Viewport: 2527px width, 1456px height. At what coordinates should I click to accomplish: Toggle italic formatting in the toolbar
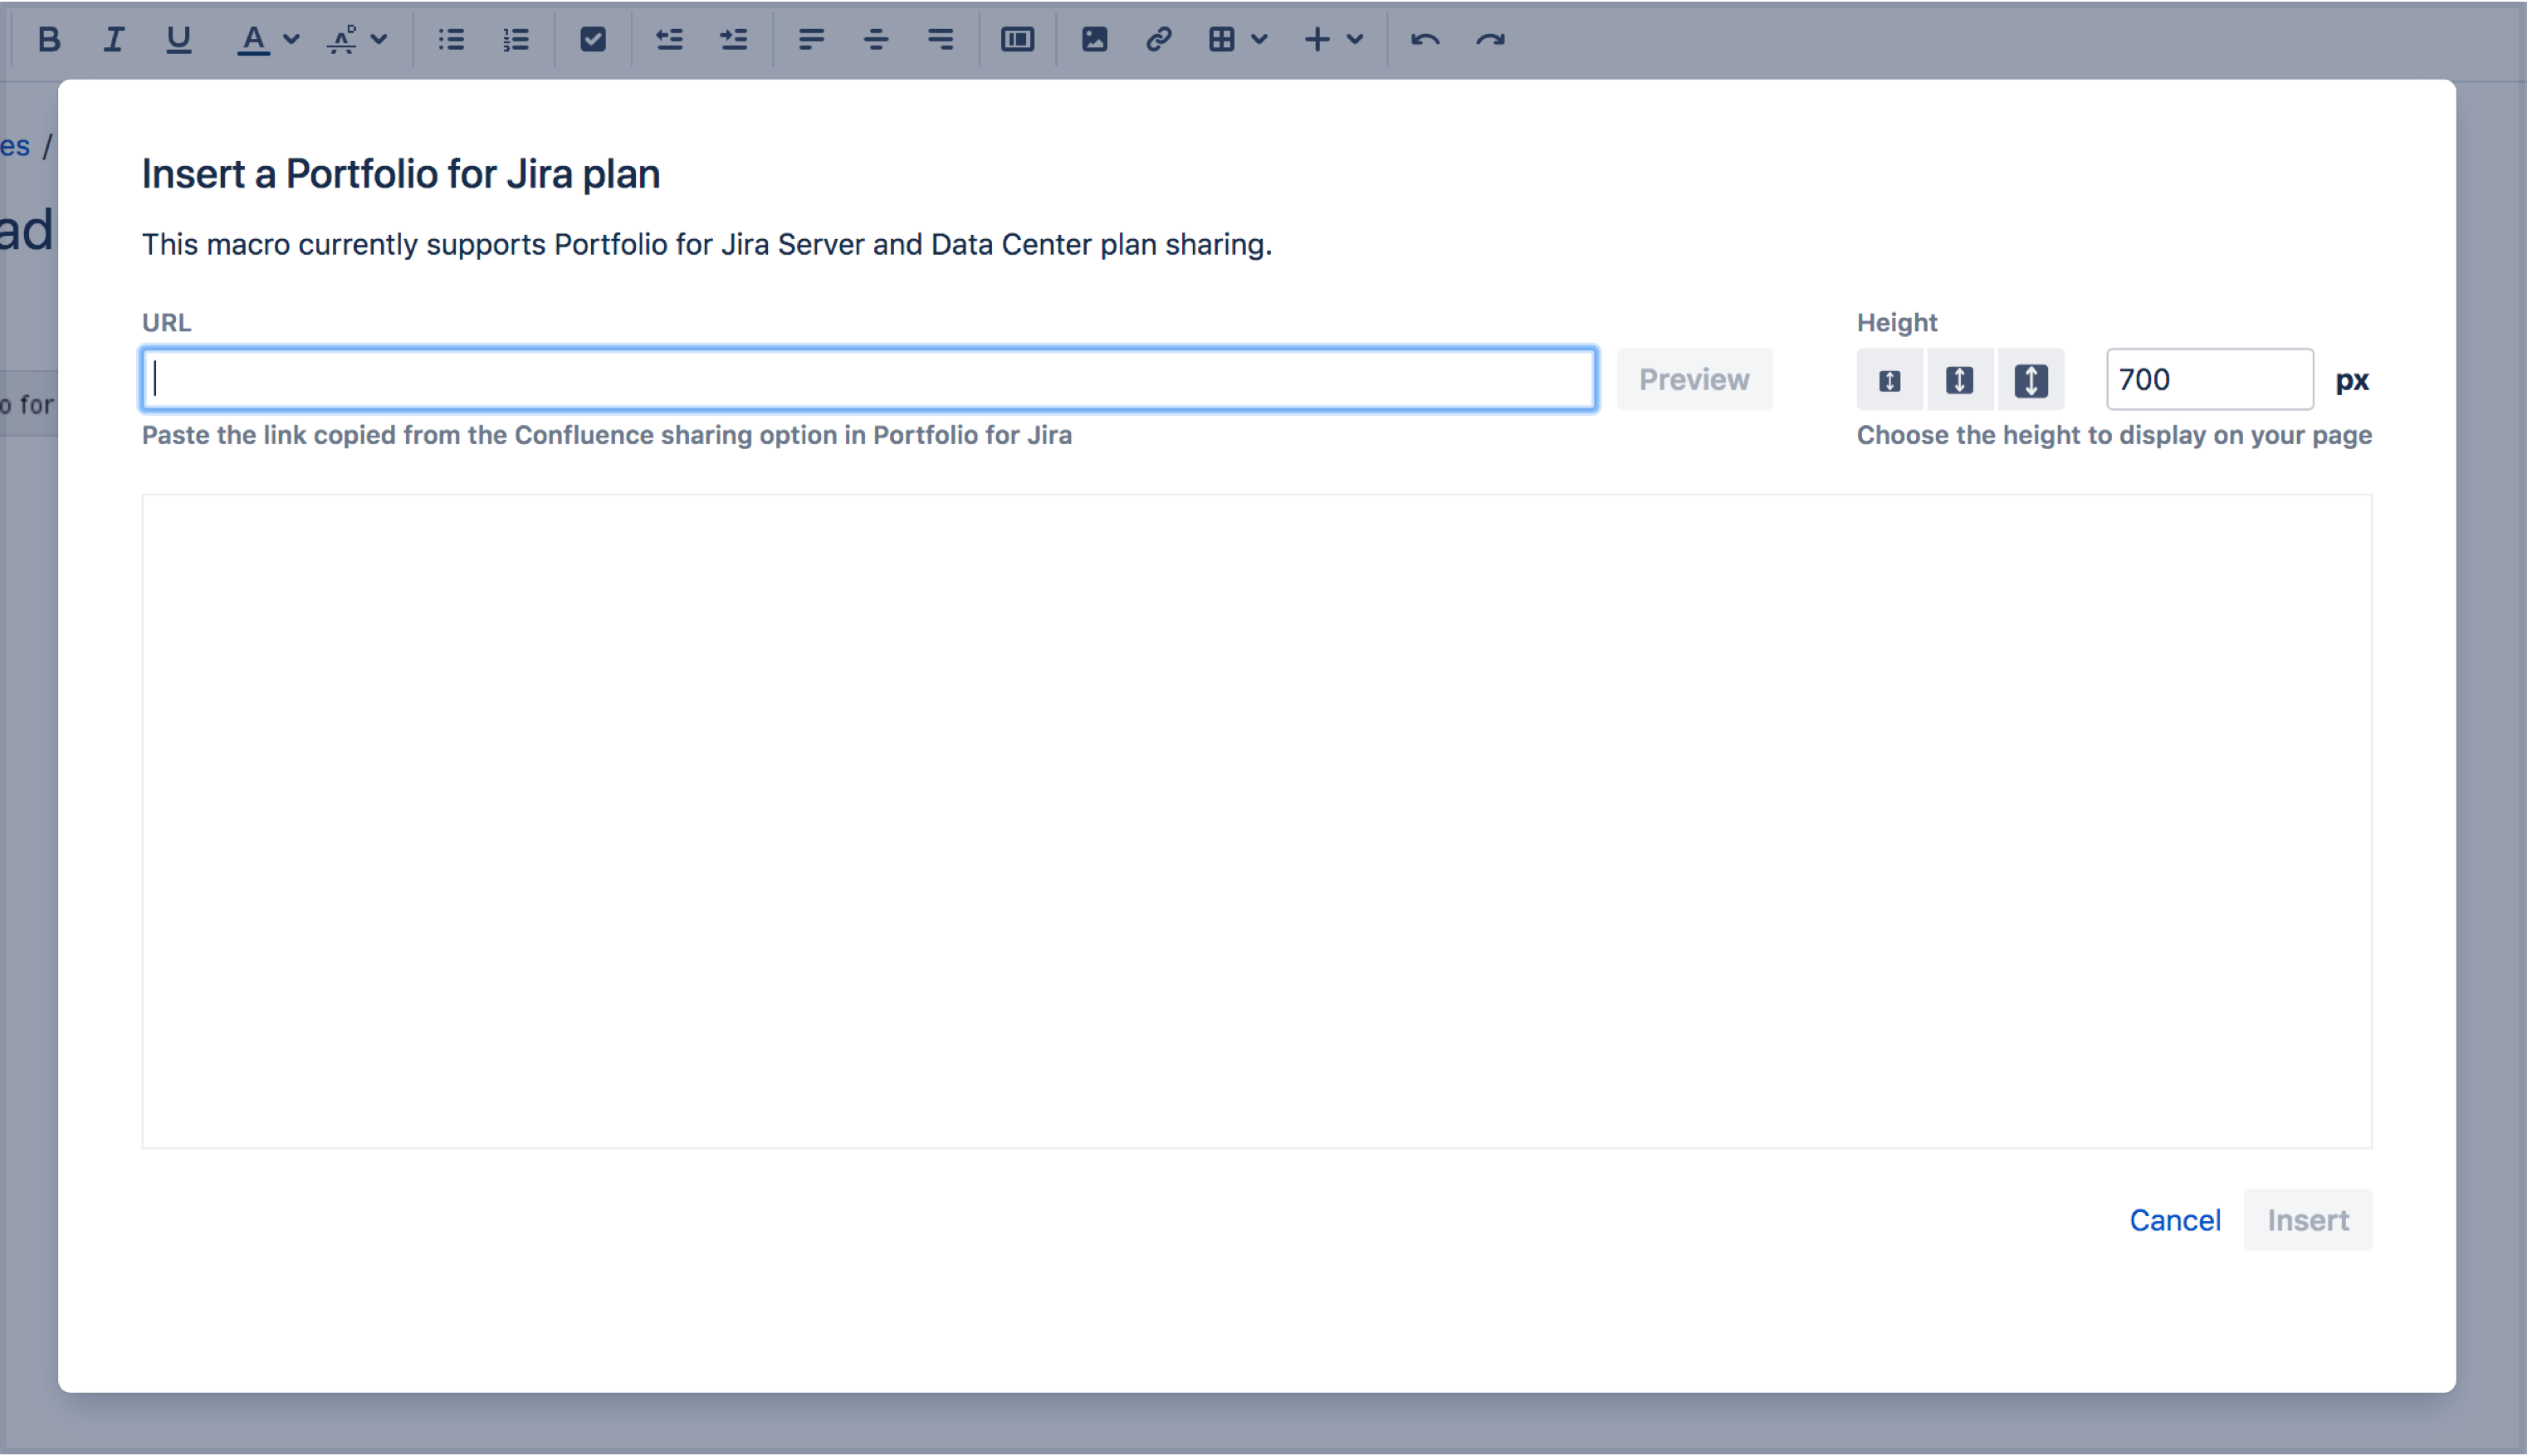point(113,40)
